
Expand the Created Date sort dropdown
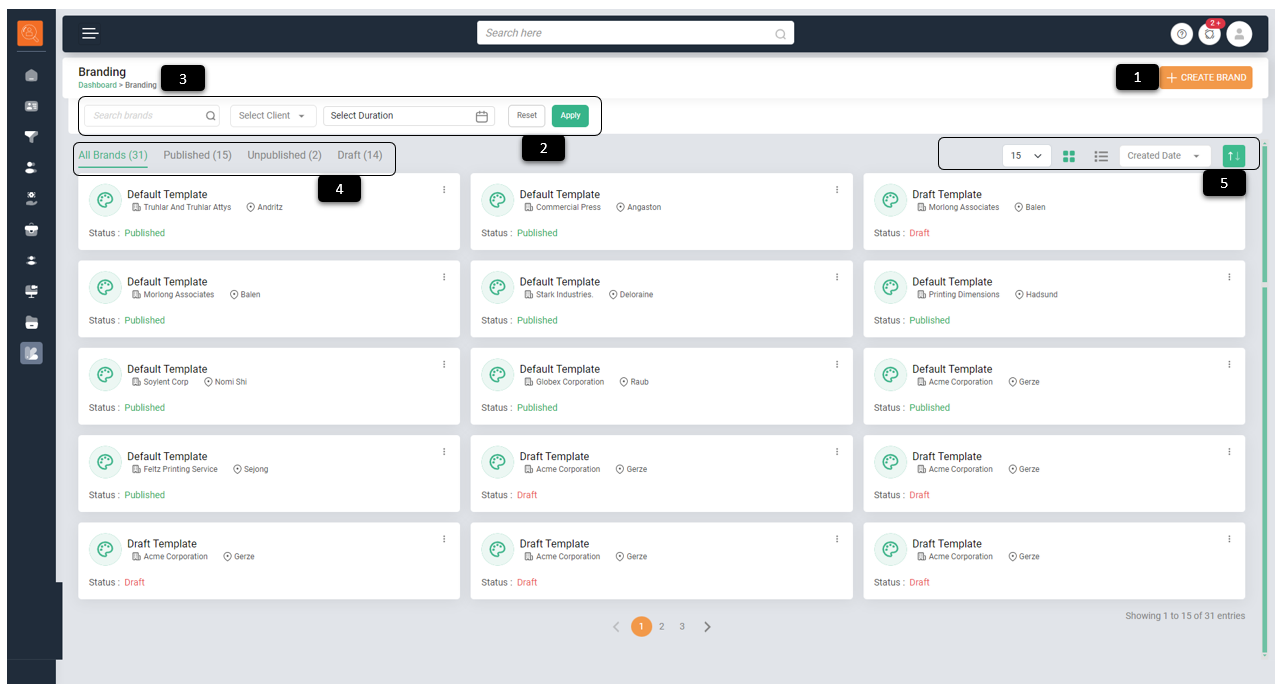[1164, 156]
